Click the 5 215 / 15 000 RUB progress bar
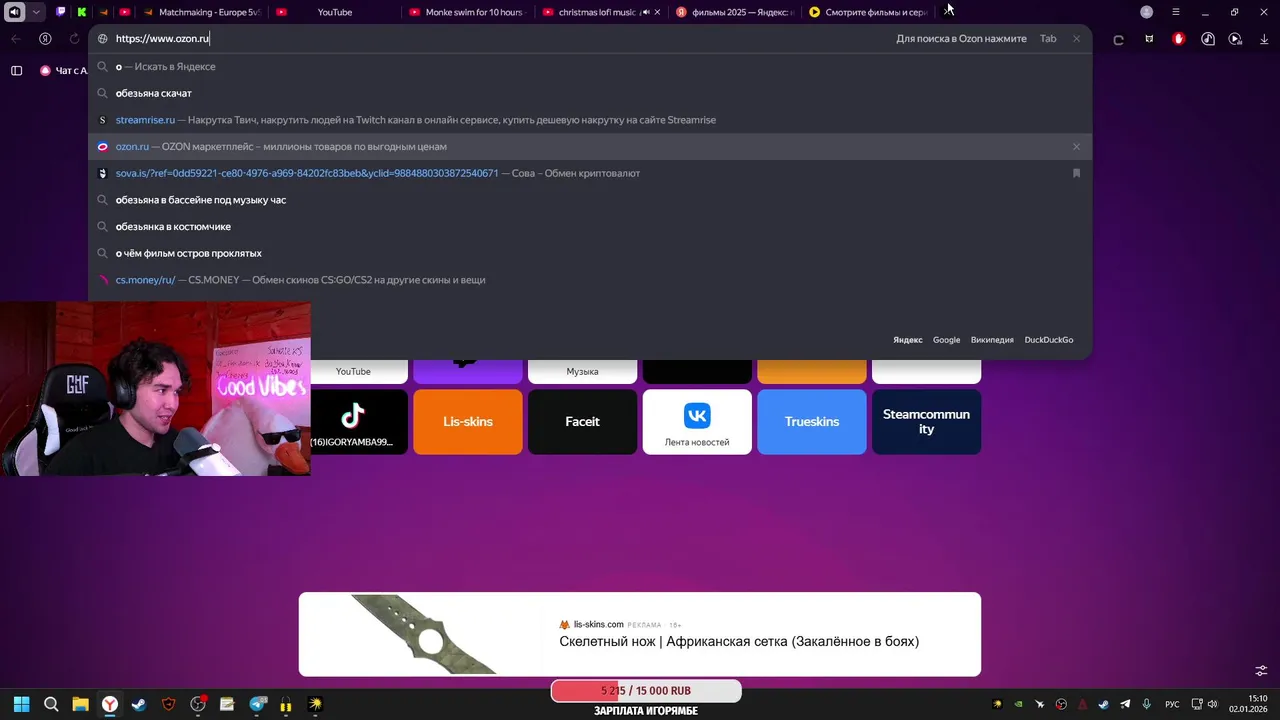 (646, 691)
